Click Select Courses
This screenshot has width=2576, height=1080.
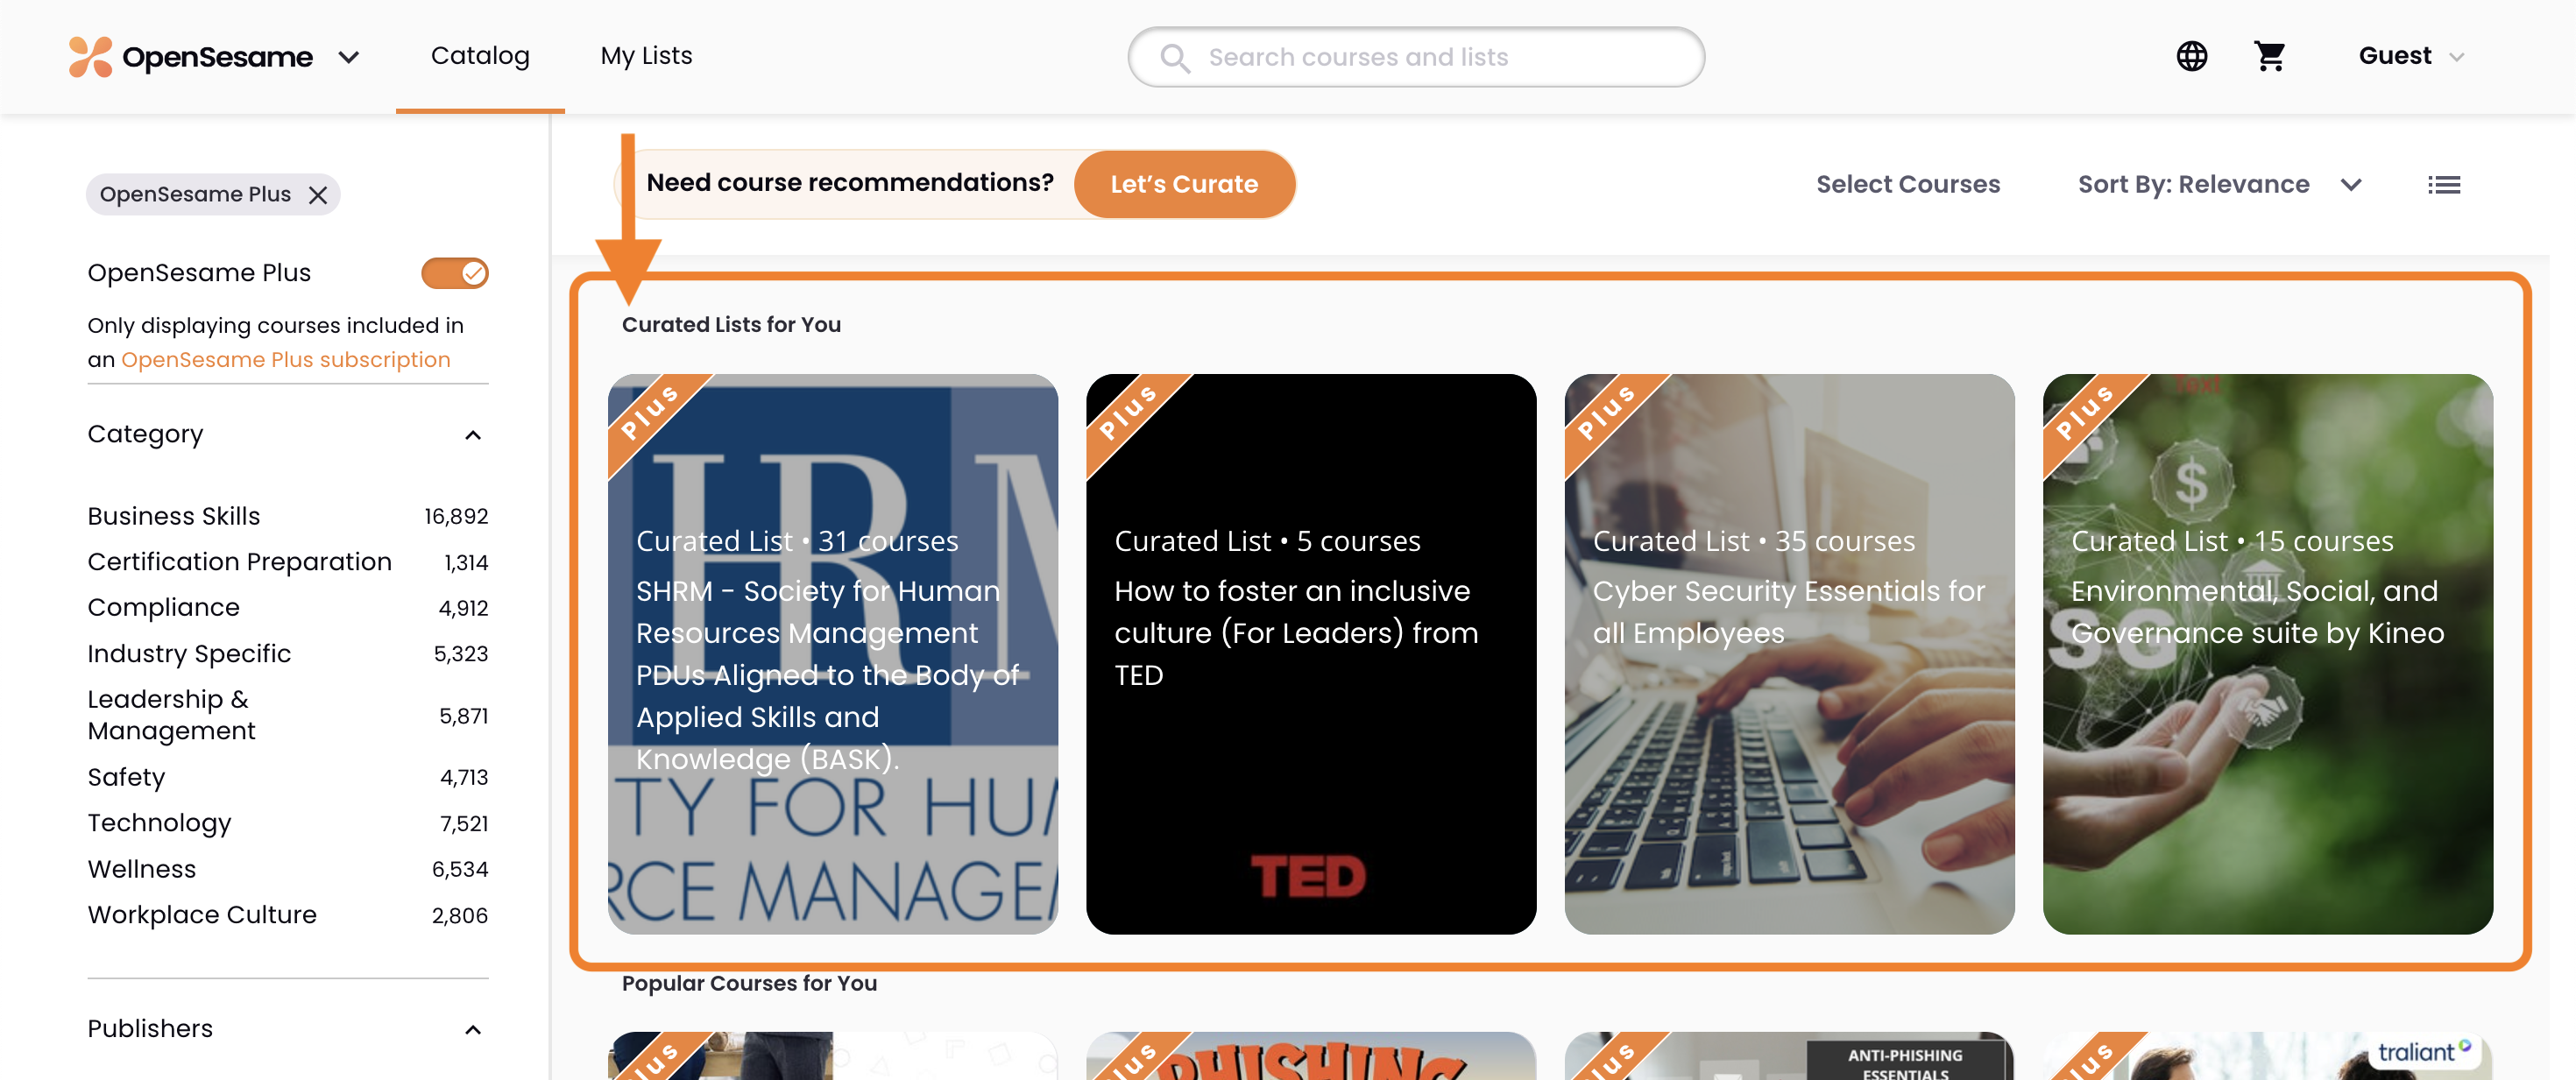(x=1908, y=184)
